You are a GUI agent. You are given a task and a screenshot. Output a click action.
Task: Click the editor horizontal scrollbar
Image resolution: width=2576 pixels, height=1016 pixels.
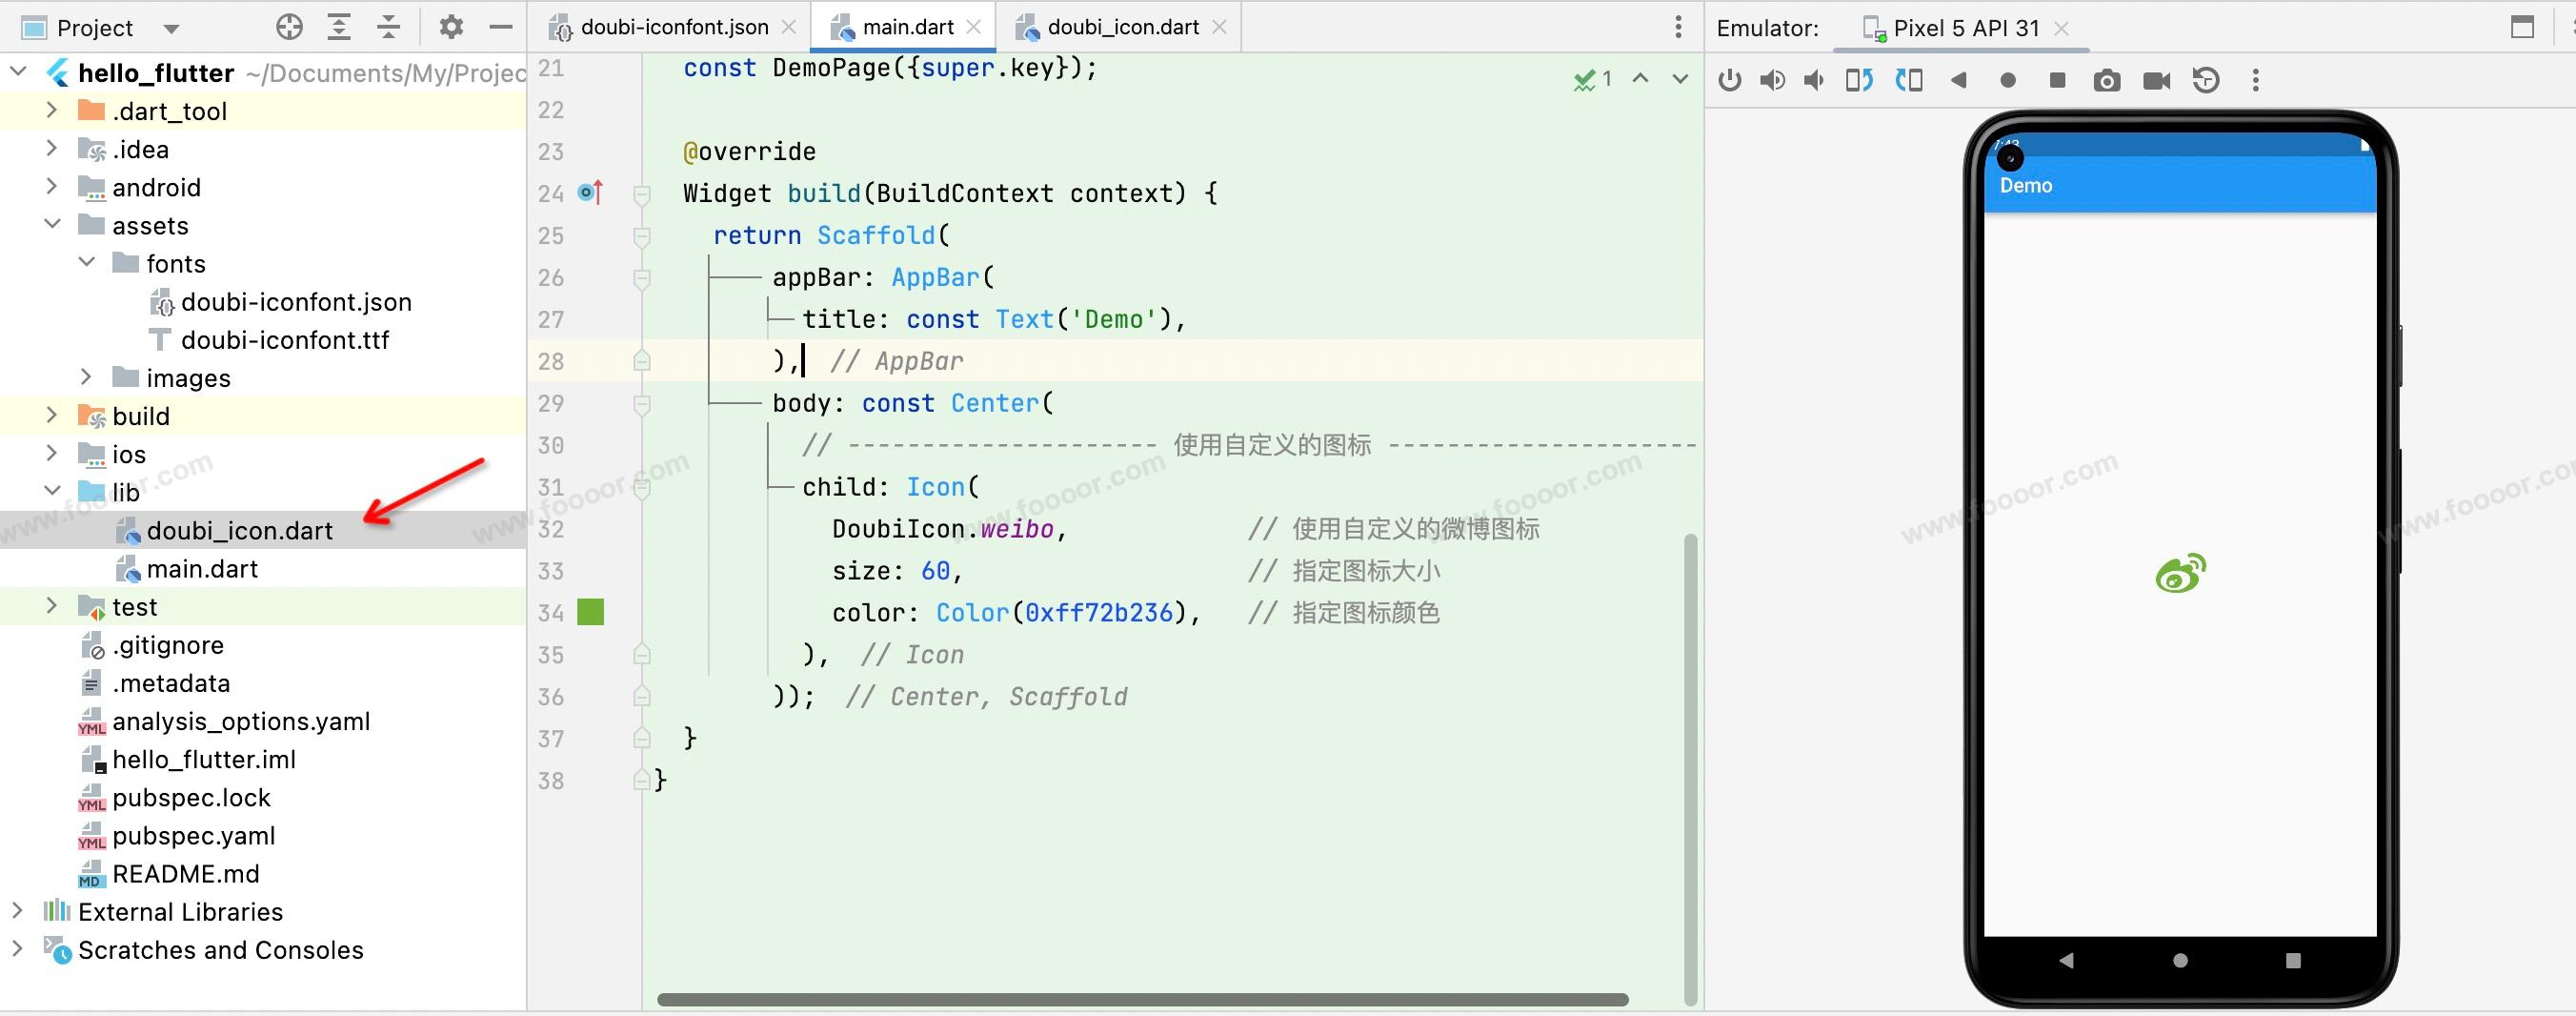tap(1142, 999)
